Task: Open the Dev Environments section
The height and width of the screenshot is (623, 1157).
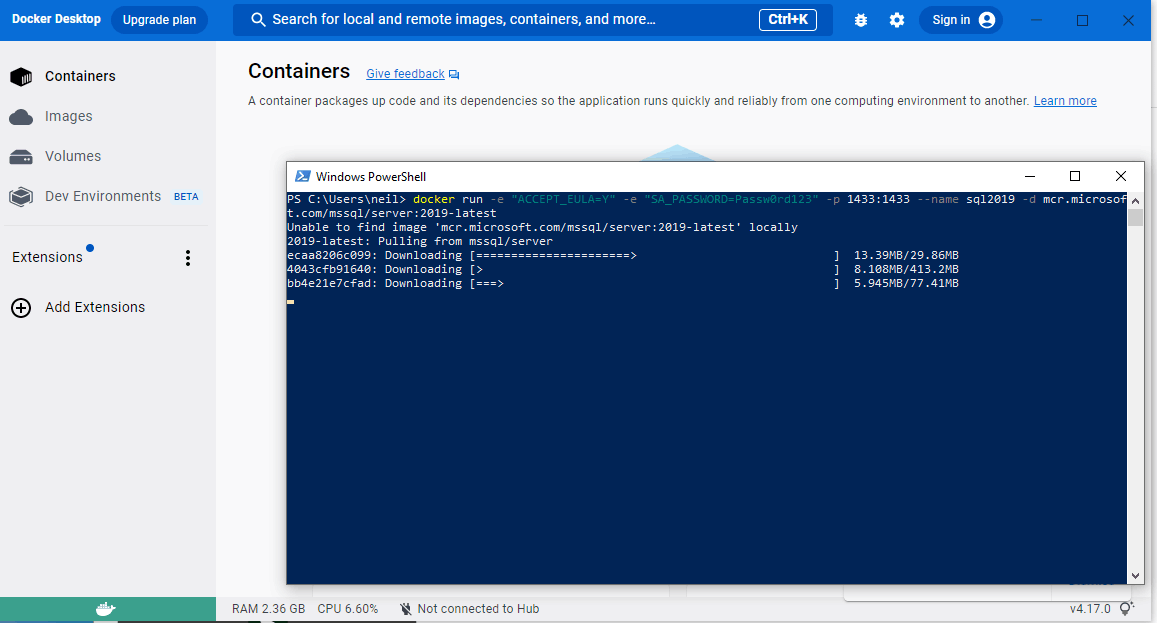Action: click(102, 196)
